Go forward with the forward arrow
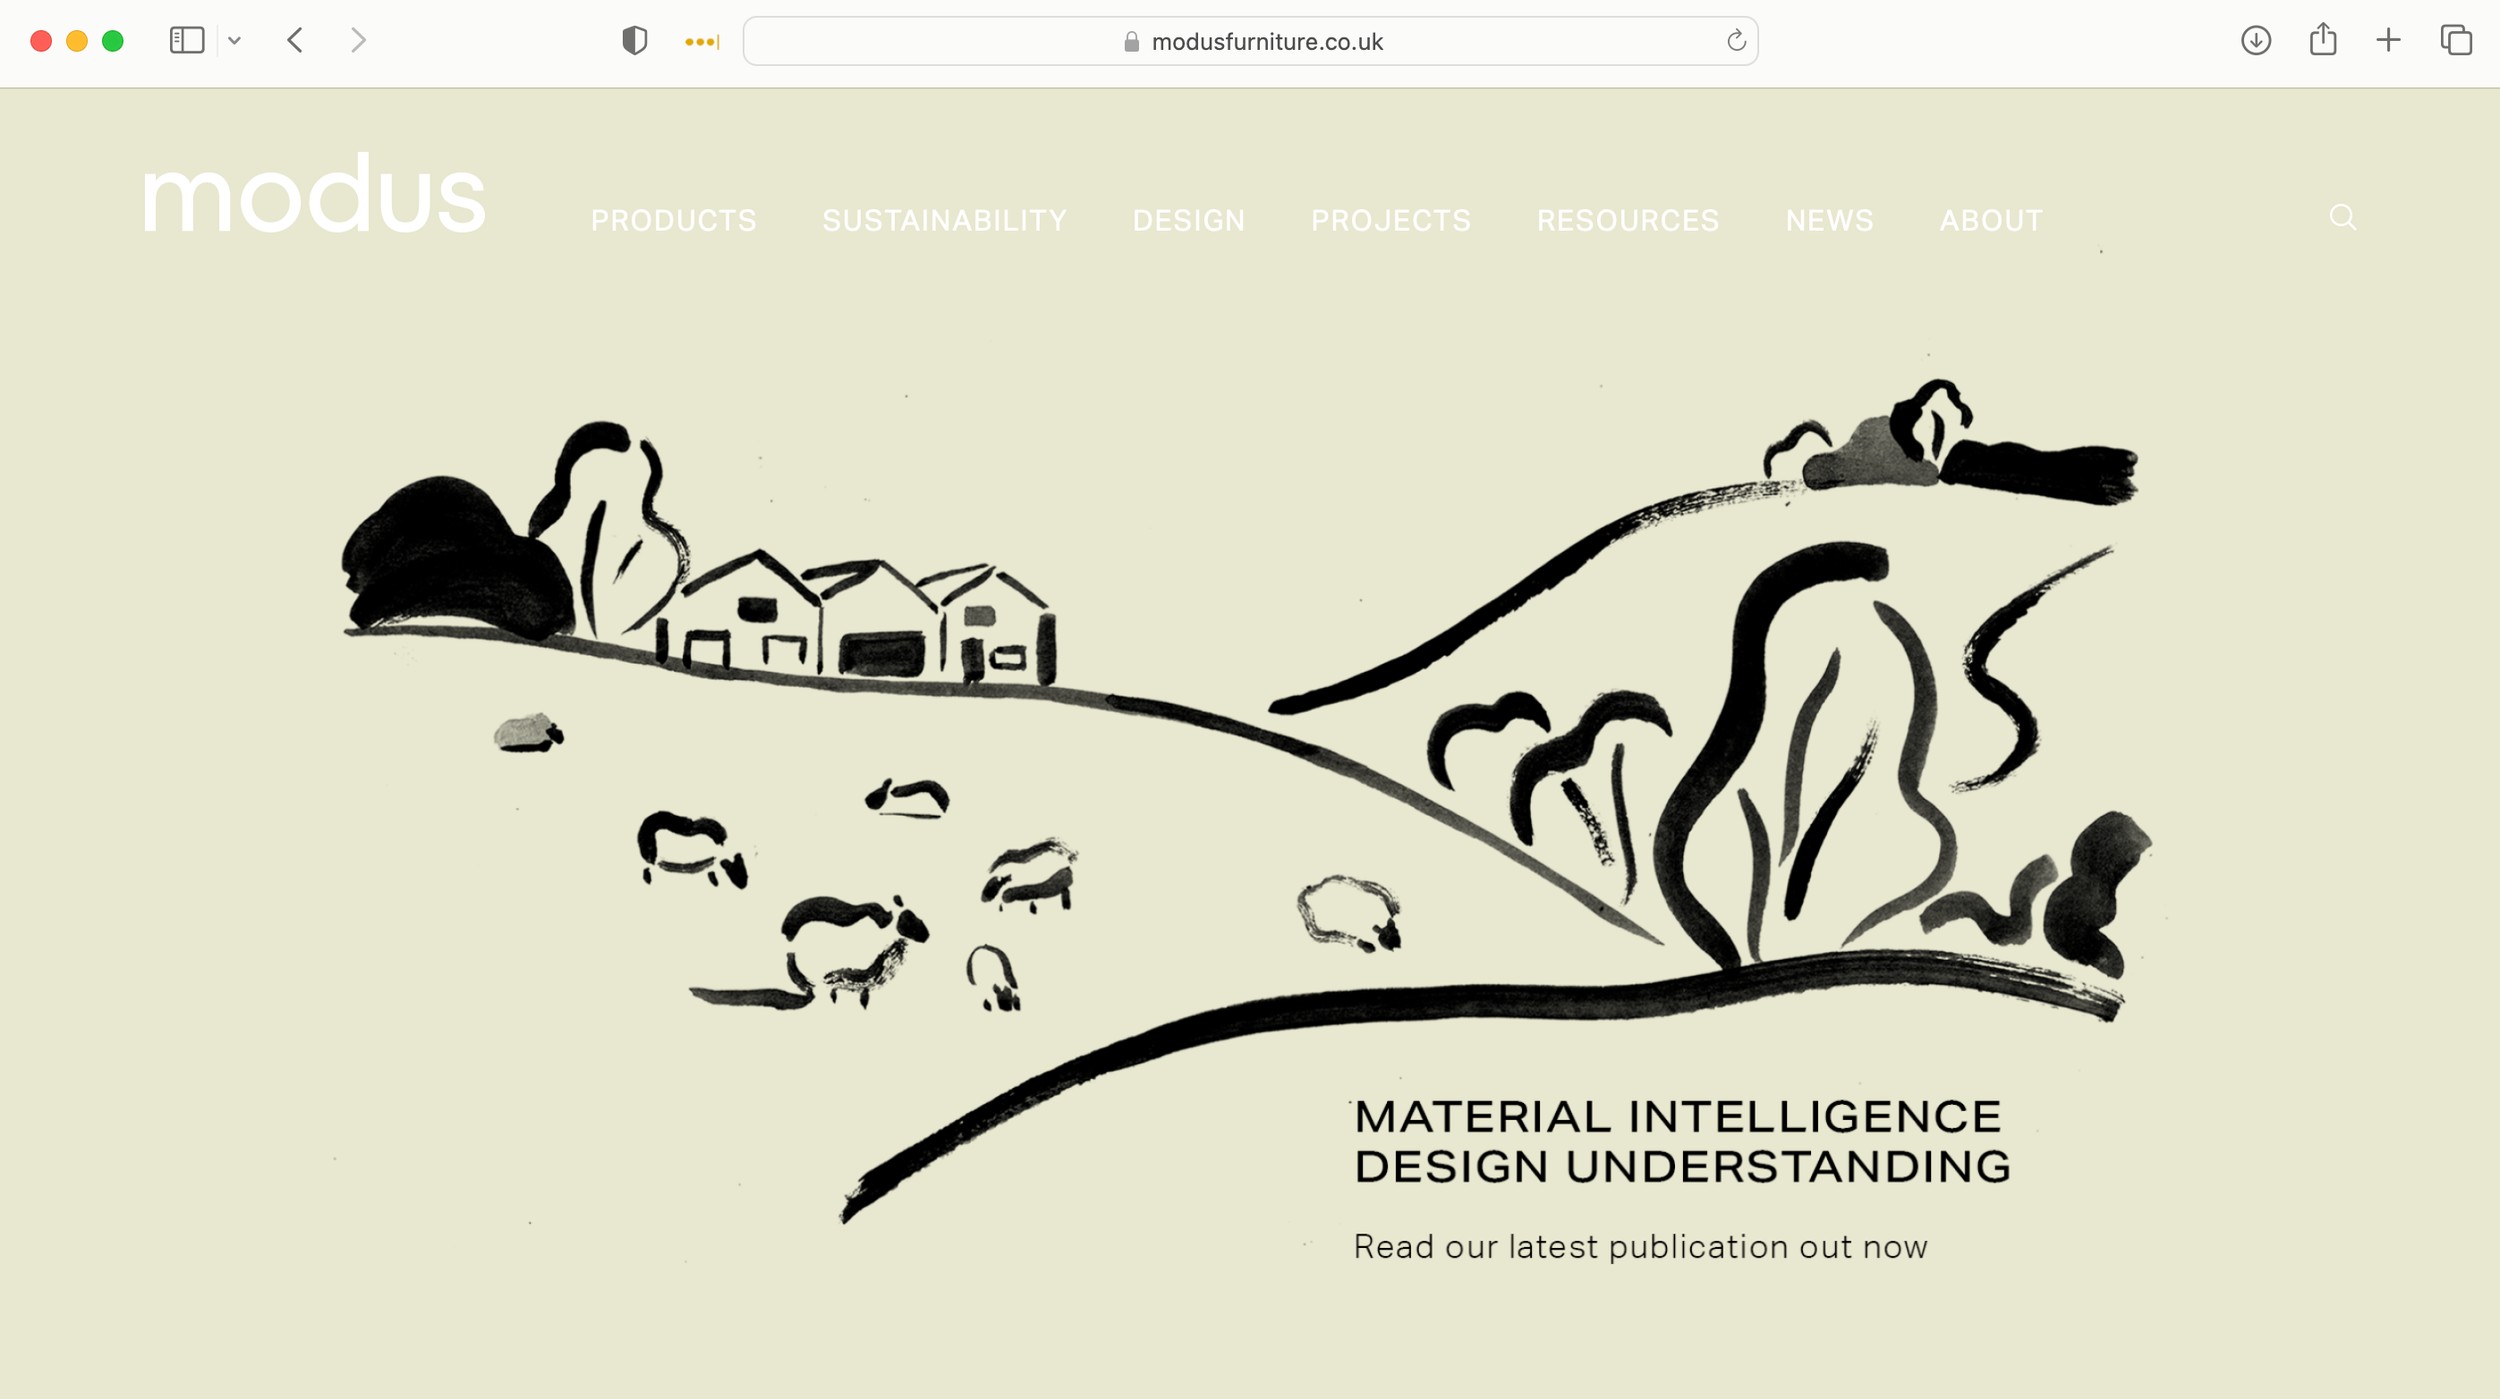 358,40
